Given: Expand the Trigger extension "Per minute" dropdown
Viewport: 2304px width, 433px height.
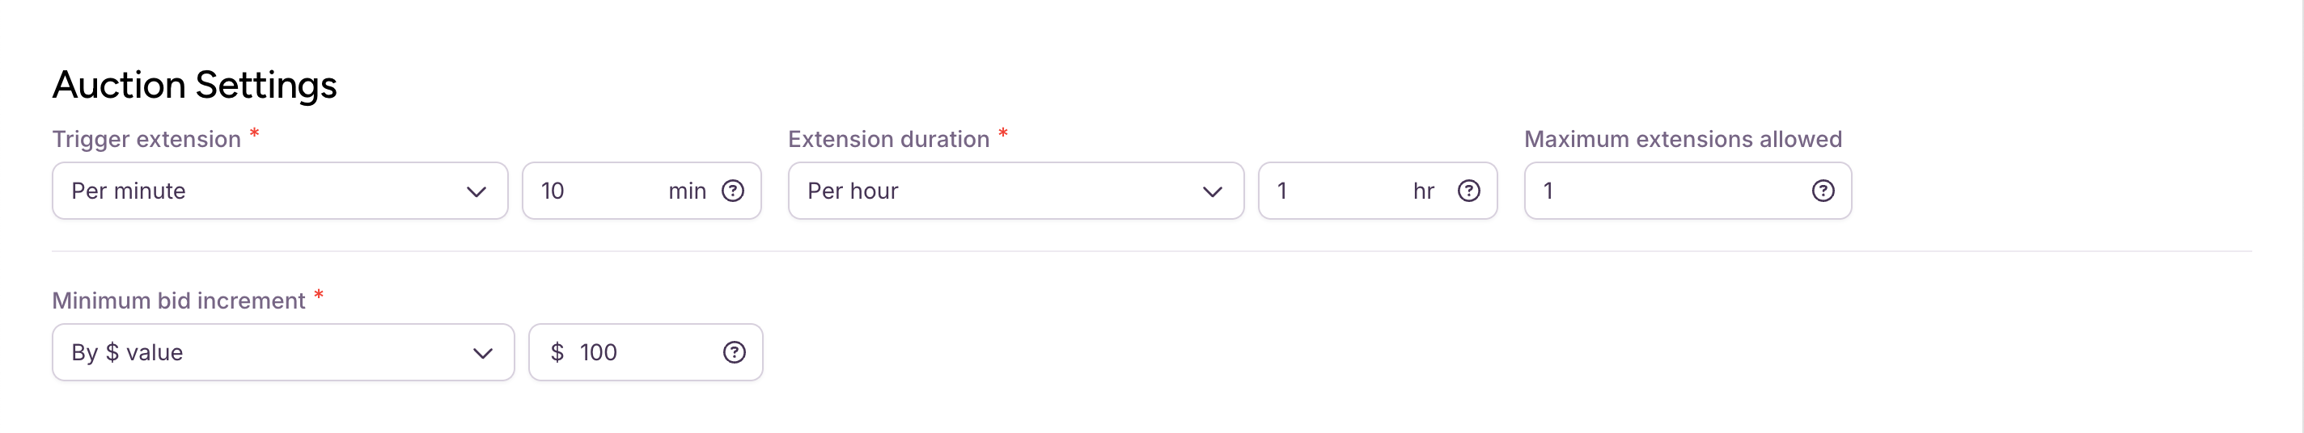Looking at the screenshot, I should (x=279, y=191).
